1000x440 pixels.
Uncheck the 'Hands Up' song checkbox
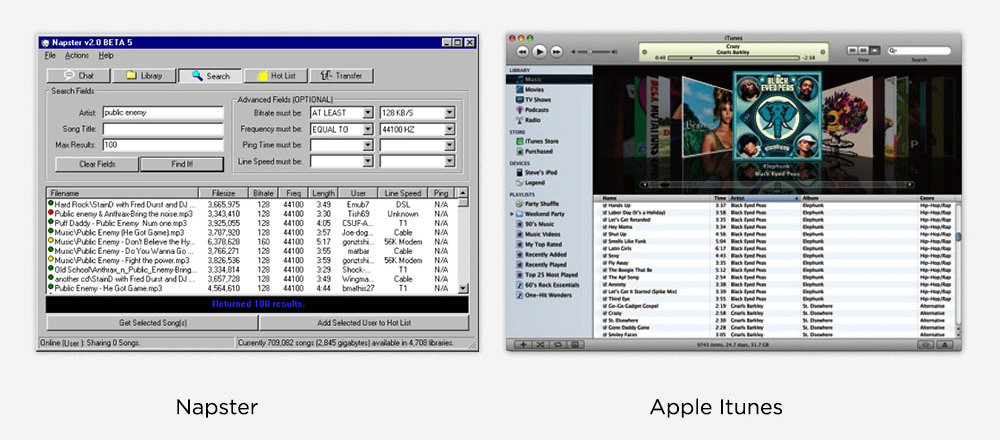[x=604, y=206]
